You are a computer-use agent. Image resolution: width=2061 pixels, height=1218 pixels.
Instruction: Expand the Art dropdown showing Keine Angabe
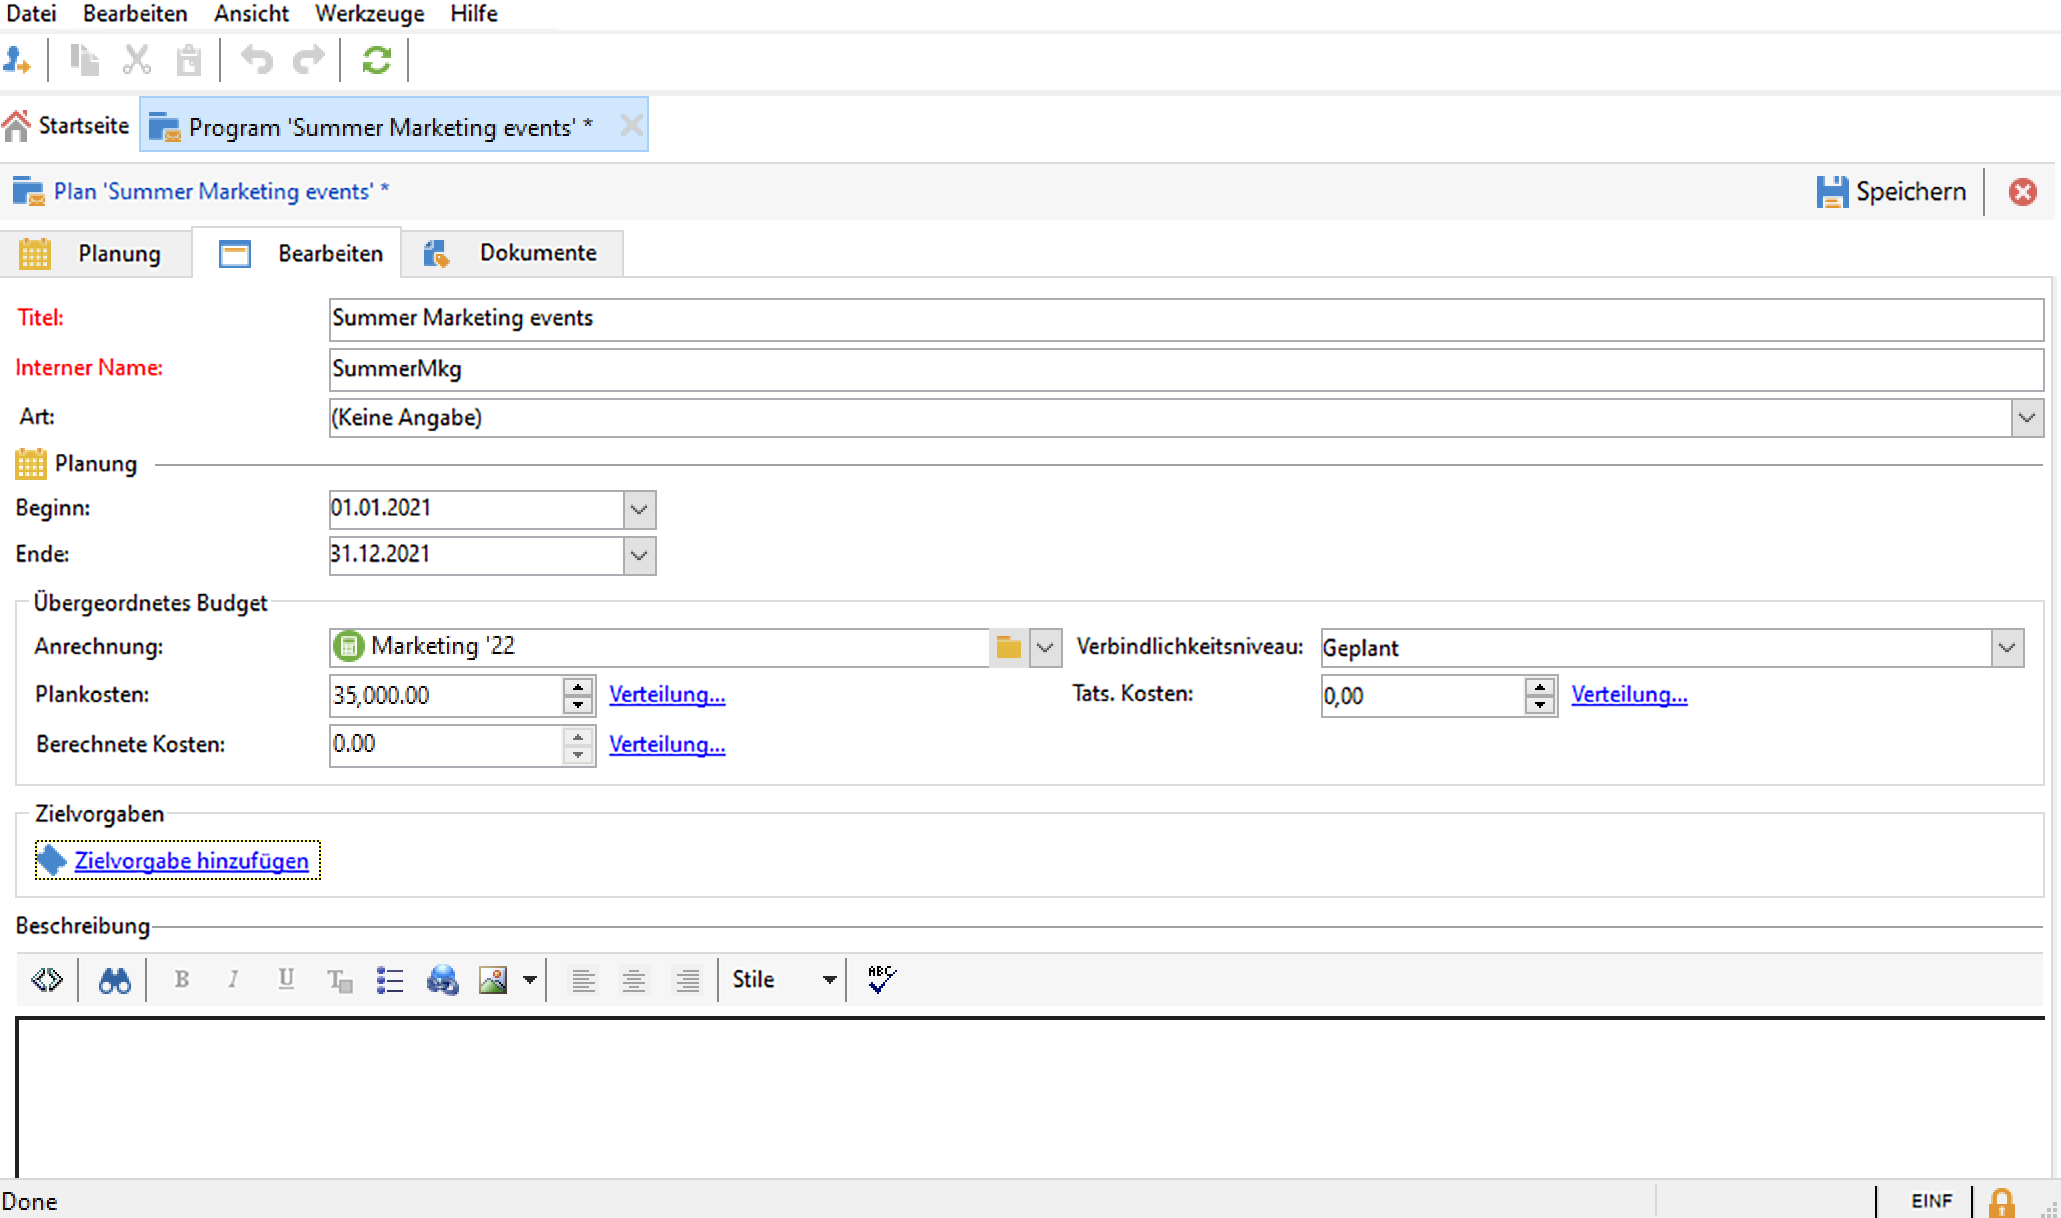point(2026,417)
